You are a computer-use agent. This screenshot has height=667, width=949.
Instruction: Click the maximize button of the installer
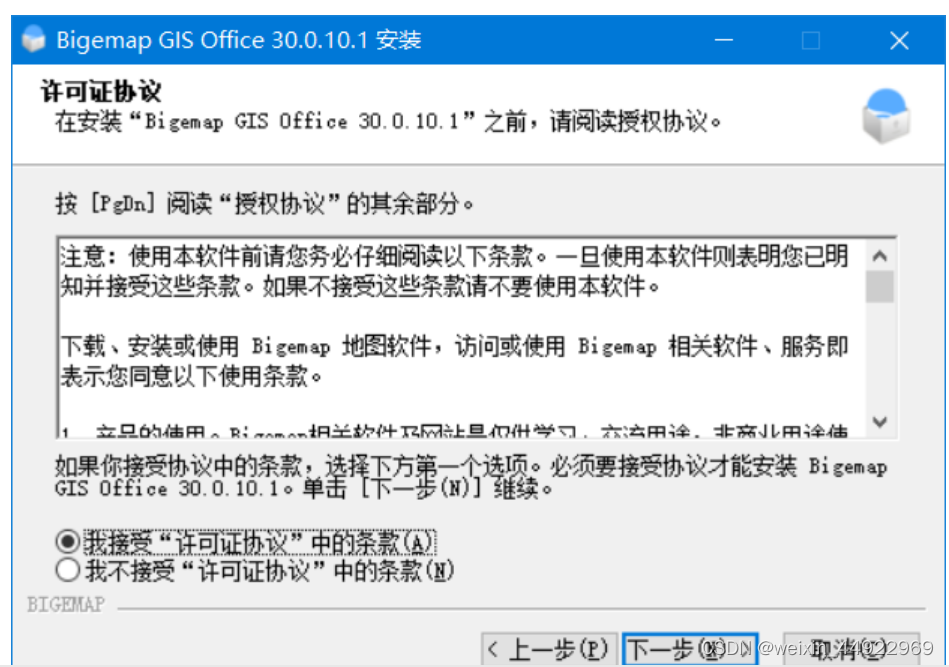pyautogui.click(x=811, y=40)
